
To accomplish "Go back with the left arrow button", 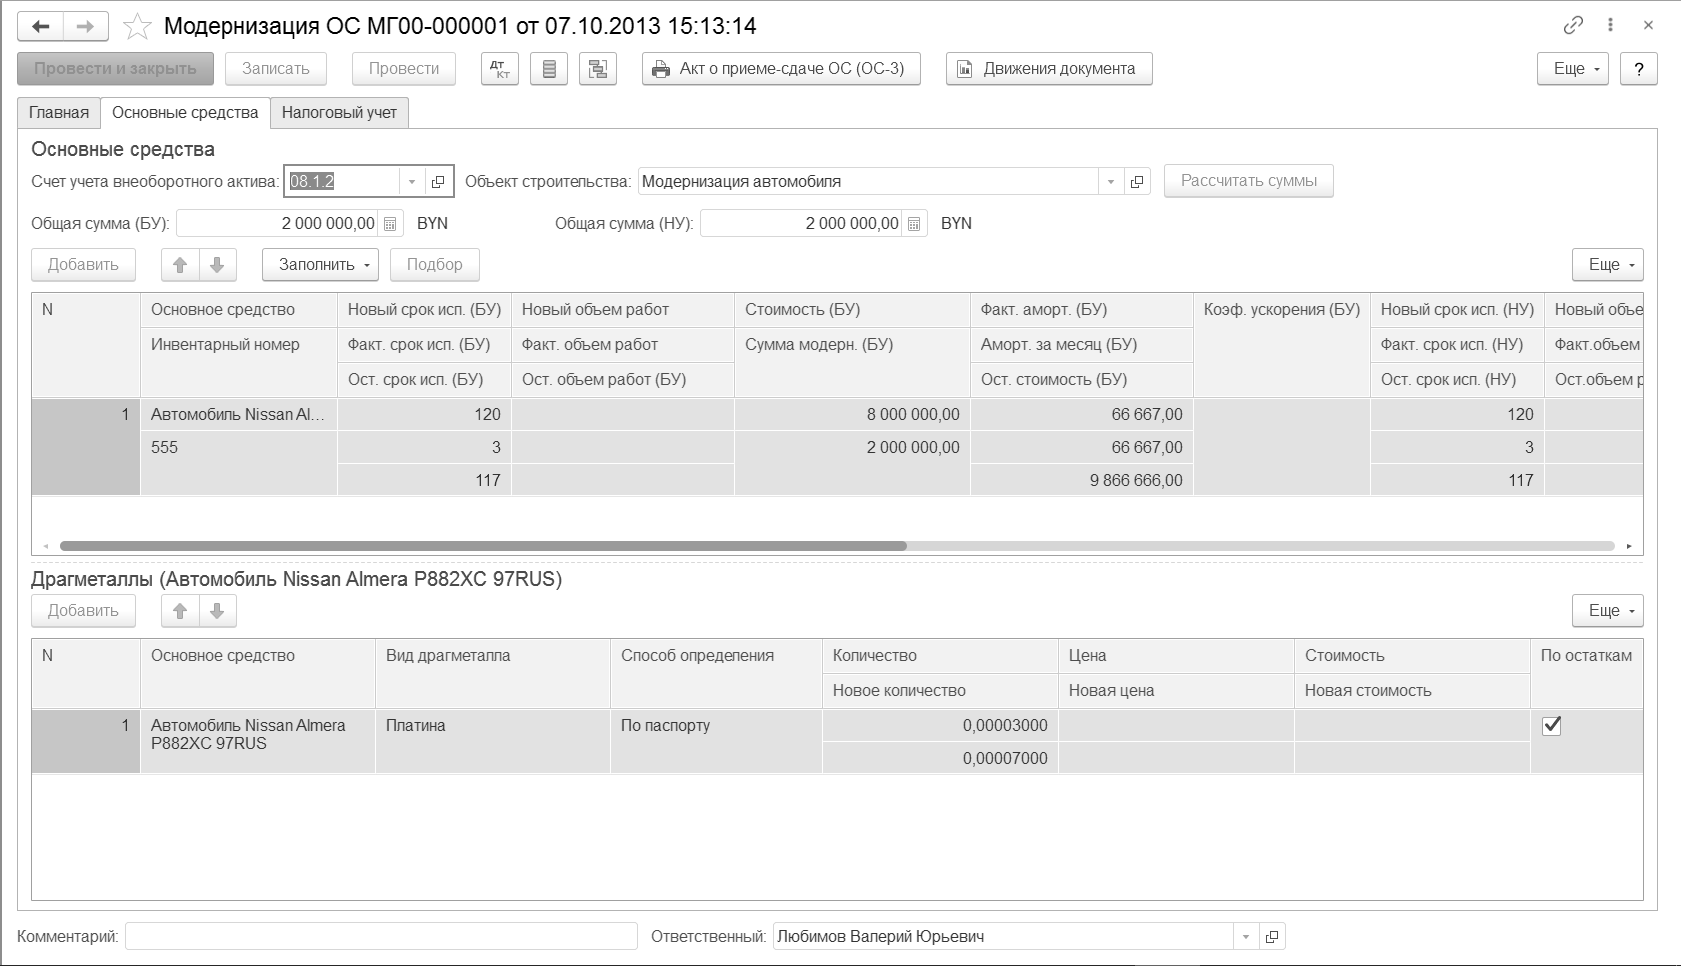I will (x=41, y=26).
